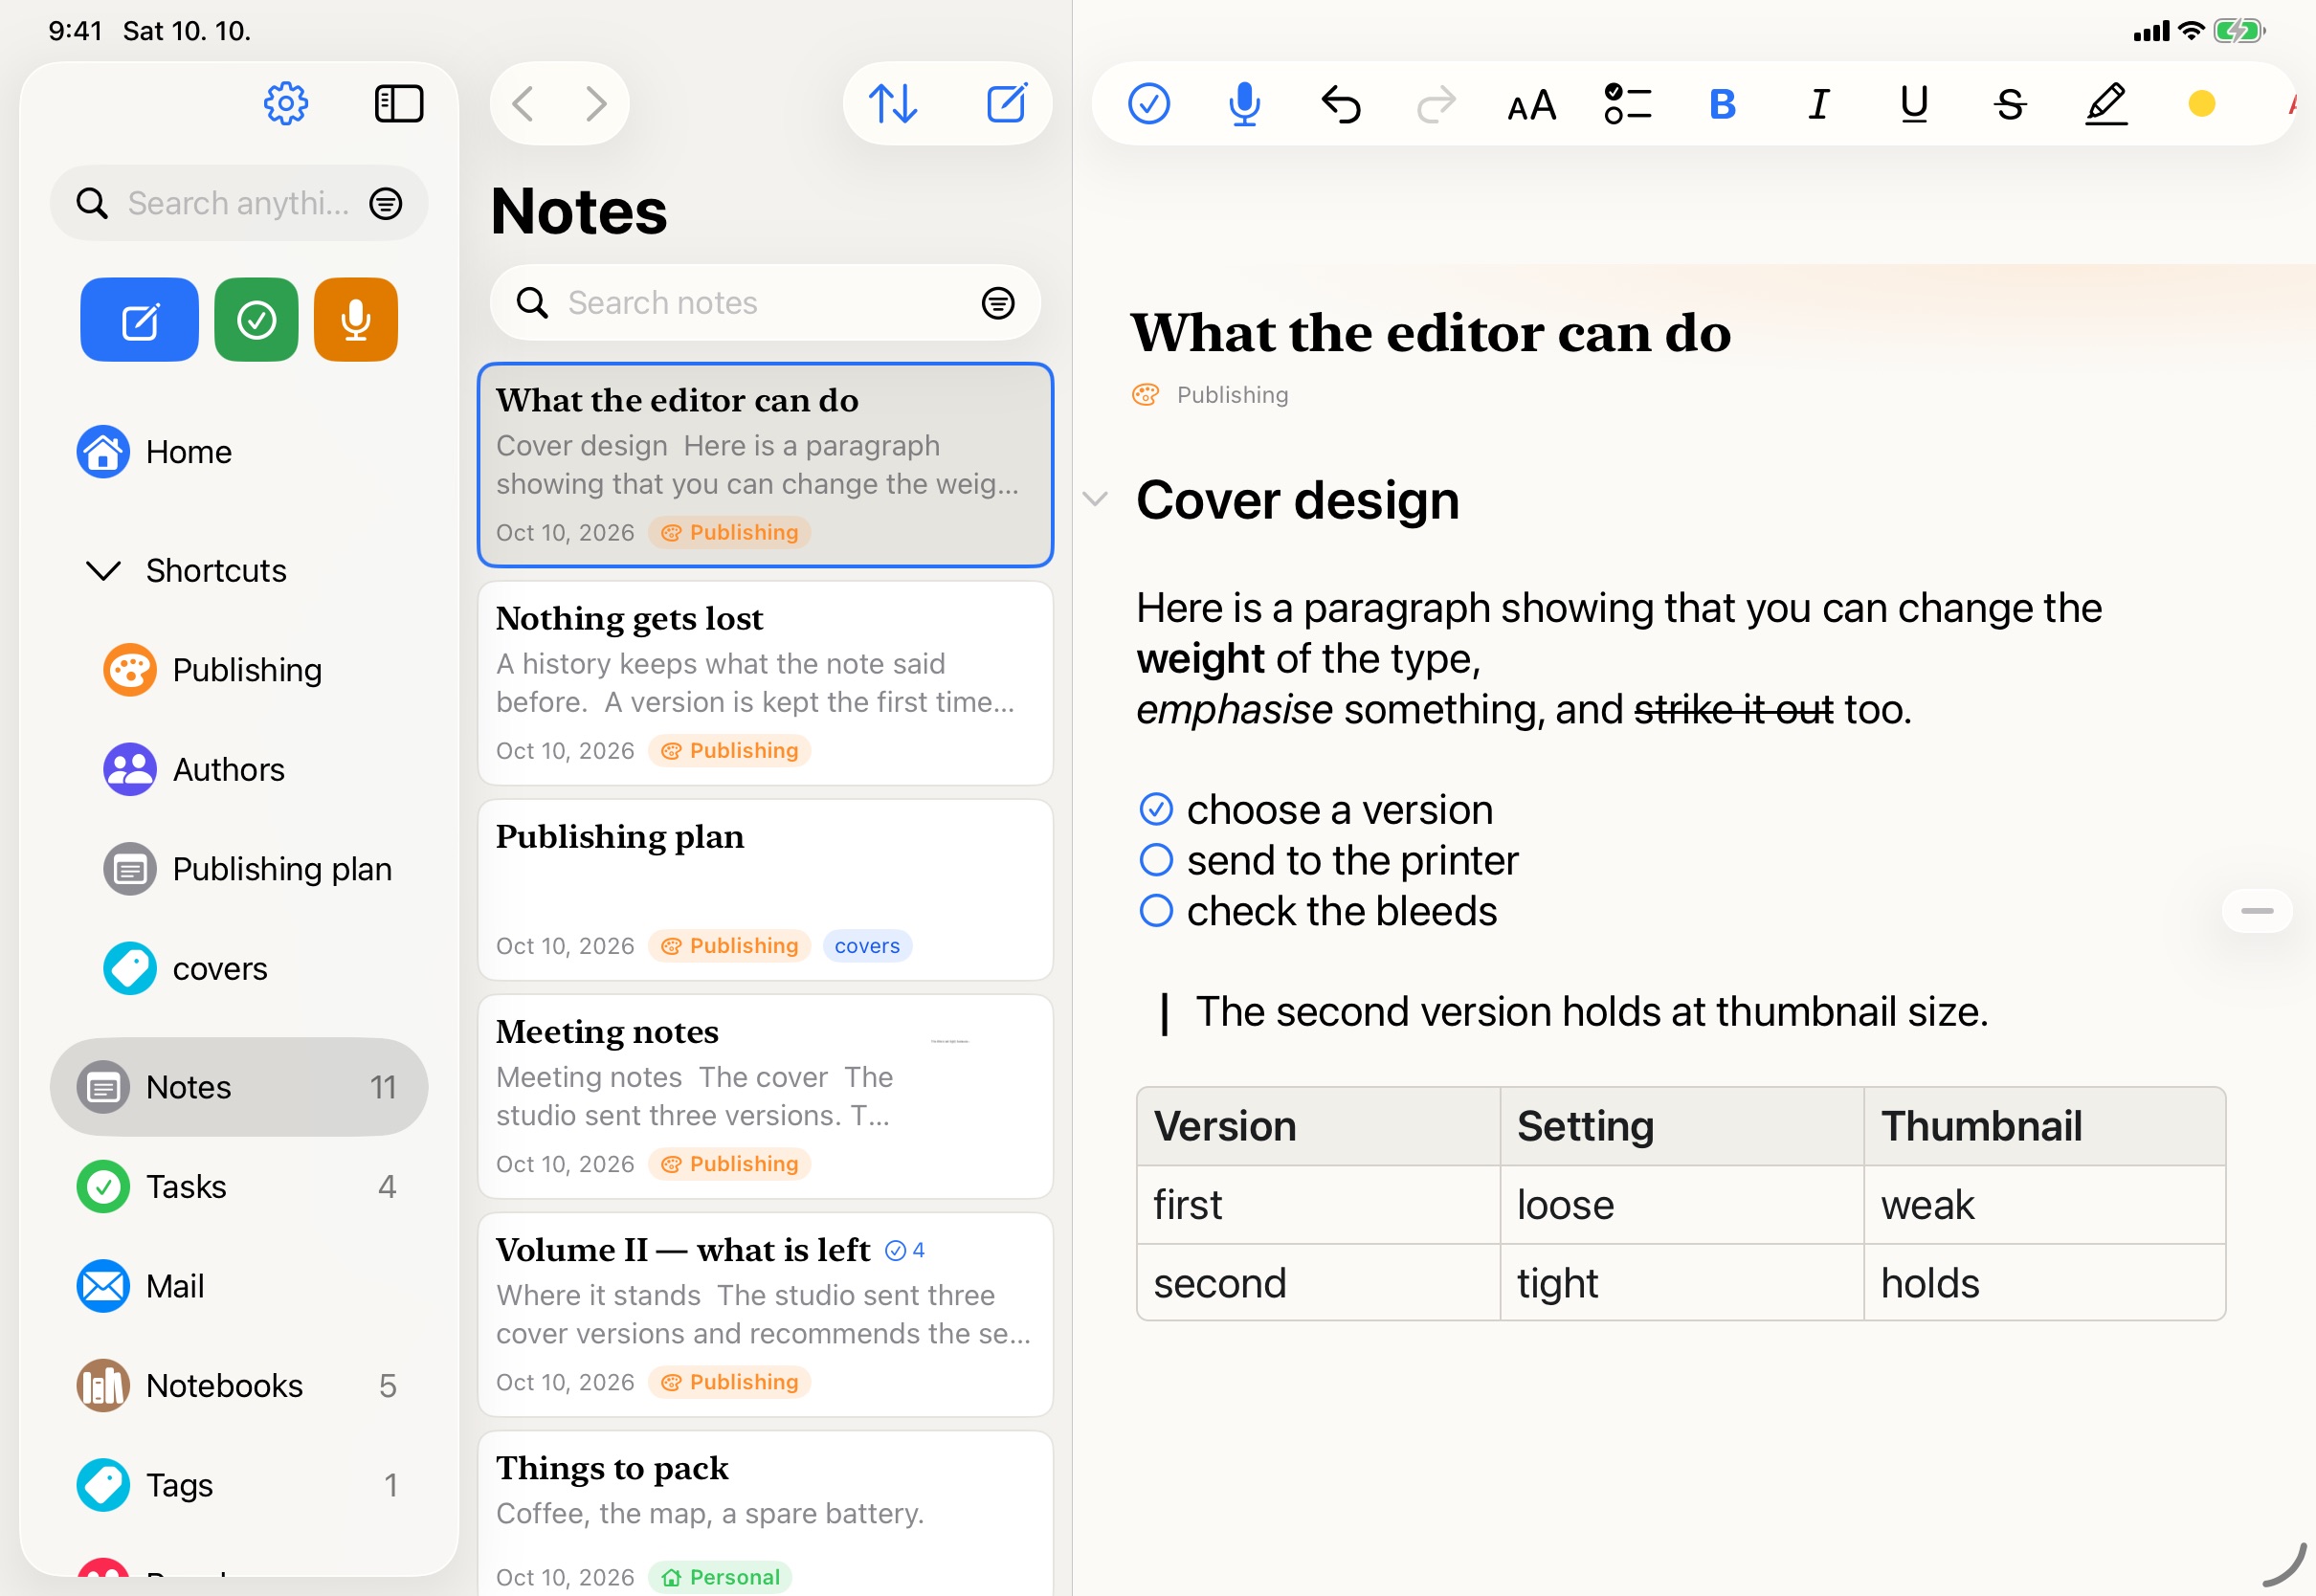
Task: Go forward with the right arrow
Action: tap(596, 103)
